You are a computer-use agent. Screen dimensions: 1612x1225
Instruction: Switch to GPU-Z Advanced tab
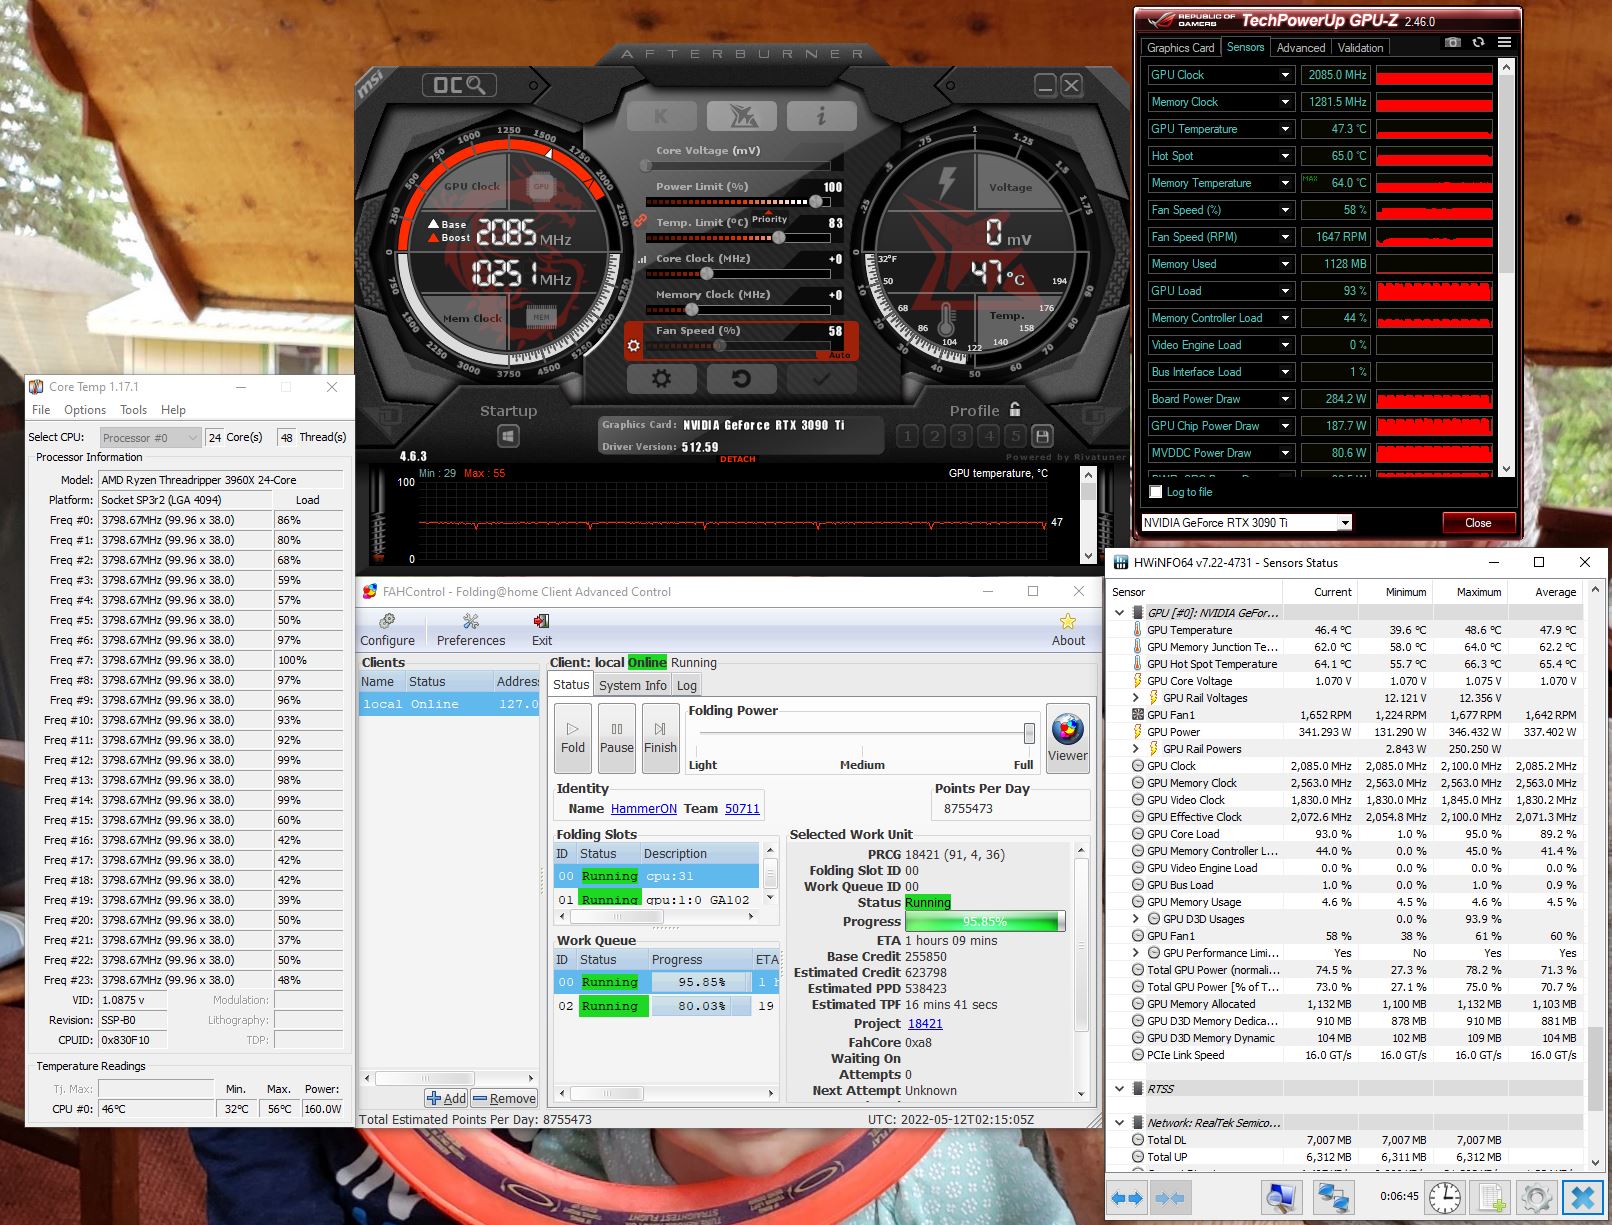(1301, 47)
